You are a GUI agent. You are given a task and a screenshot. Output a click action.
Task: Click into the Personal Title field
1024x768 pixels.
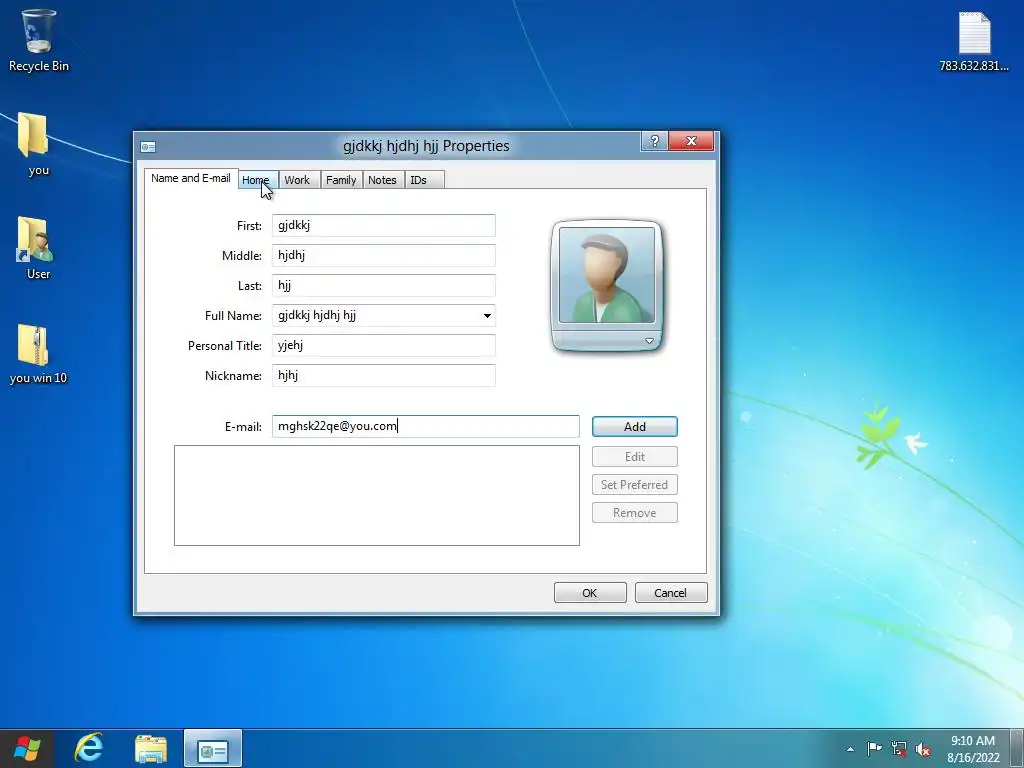pos(383,345)
